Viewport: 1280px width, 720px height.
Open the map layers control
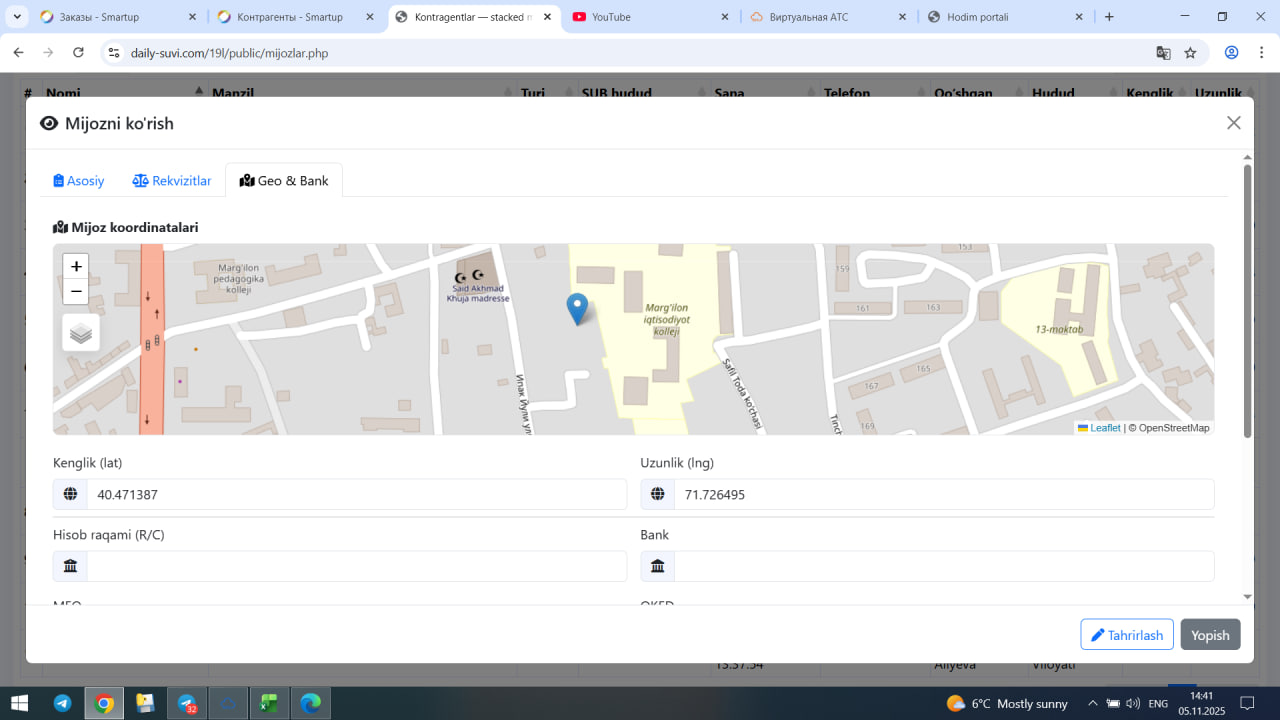click(x=81, y=333)
